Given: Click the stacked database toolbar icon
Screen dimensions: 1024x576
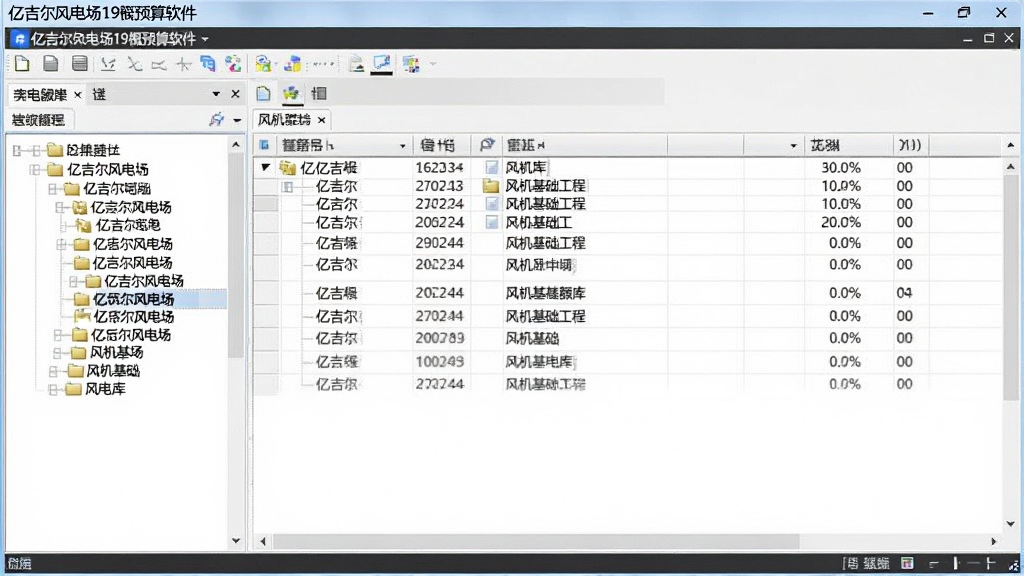Looking at the screenshot, I should [x=80, y=63].
